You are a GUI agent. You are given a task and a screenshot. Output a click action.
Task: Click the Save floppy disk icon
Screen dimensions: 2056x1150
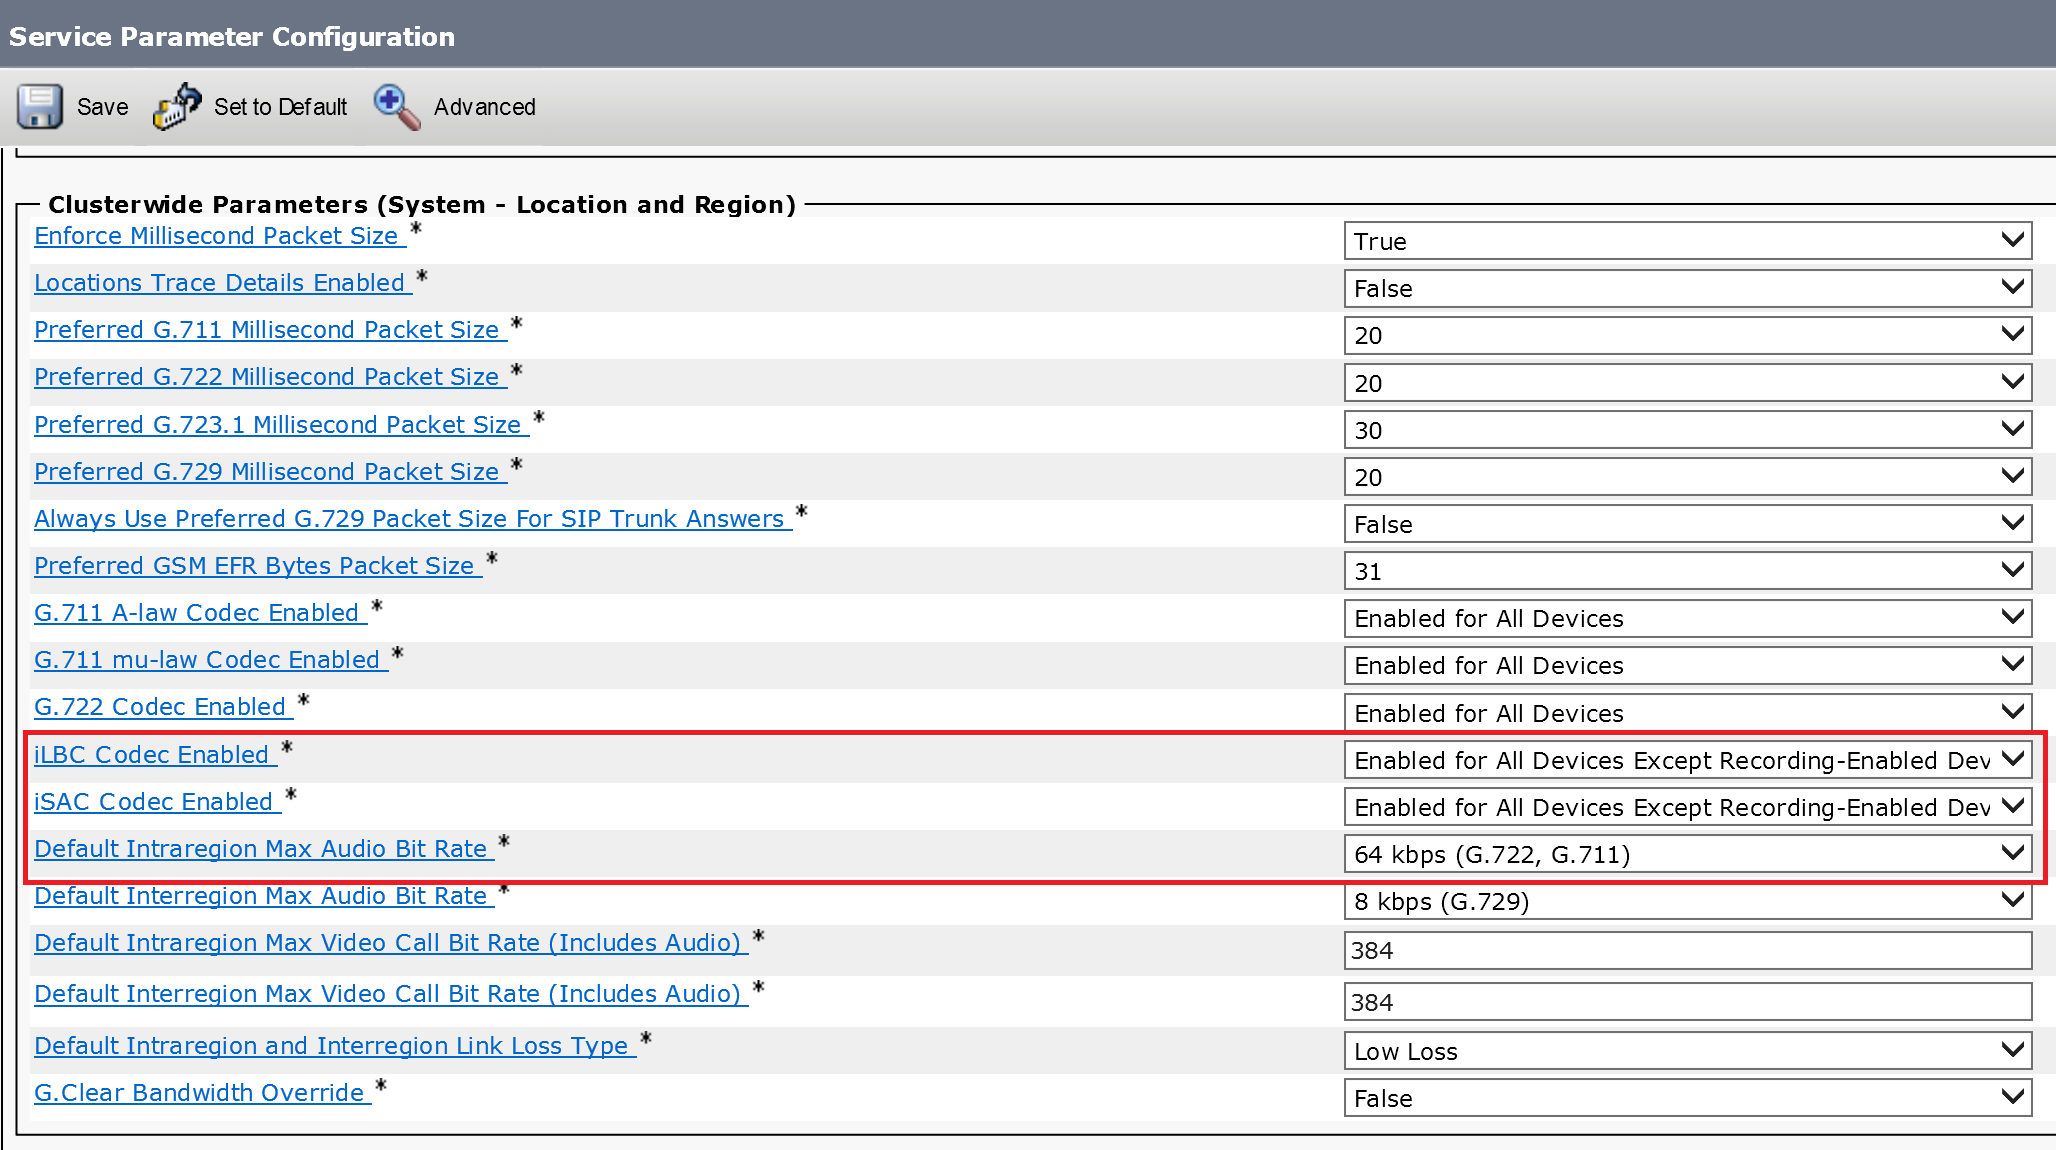[40, 106]
